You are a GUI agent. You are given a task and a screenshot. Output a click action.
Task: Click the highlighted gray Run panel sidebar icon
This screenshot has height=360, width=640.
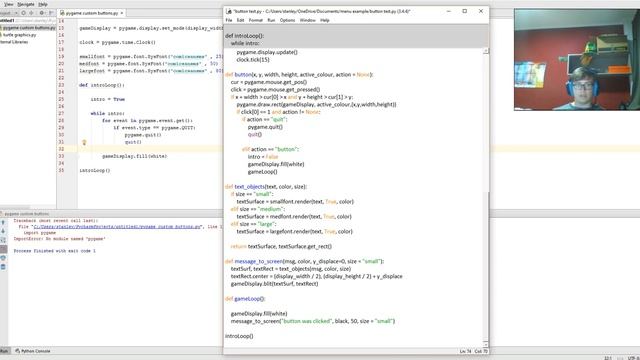pyautogui.click(x=3, y=249)
